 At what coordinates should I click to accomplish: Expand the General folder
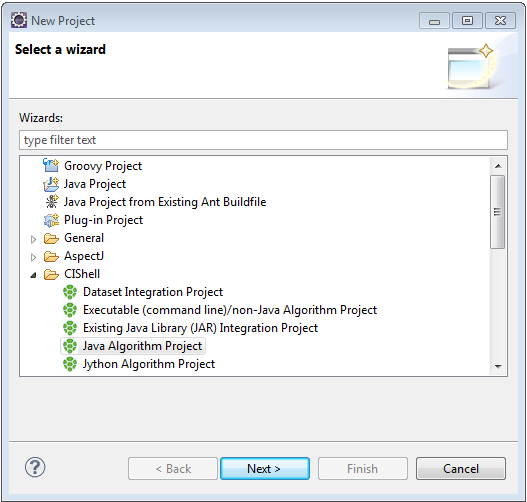coord(33,239)
